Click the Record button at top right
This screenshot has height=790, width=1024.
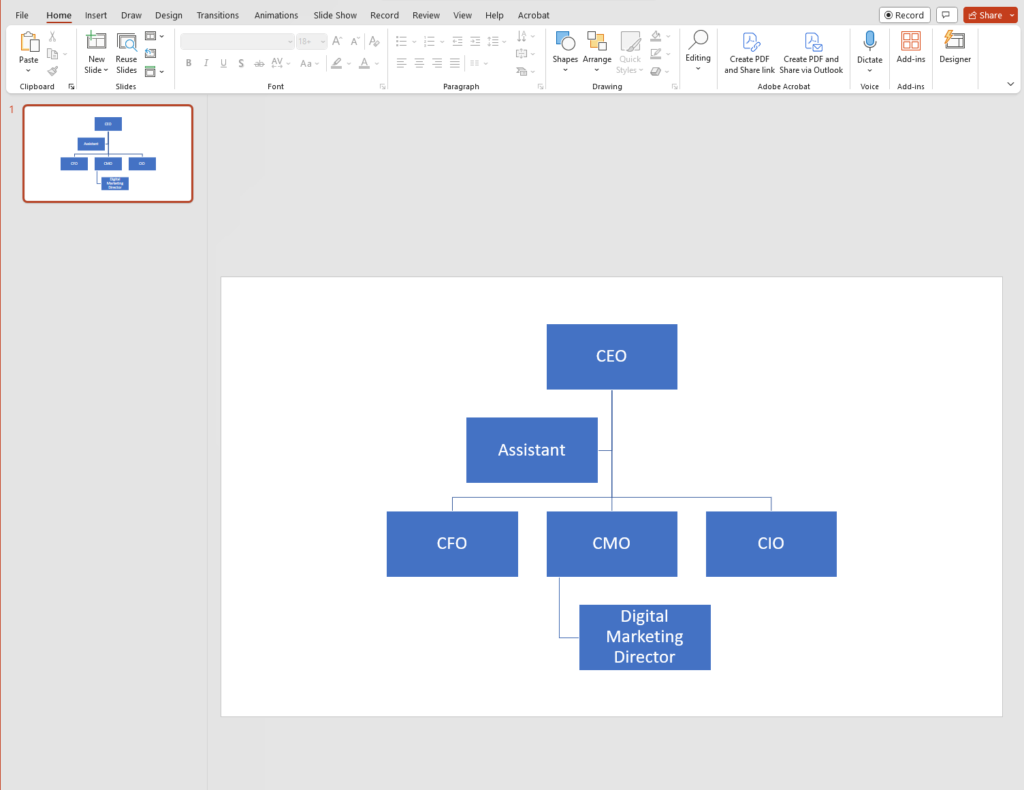[x=904, y=15]
